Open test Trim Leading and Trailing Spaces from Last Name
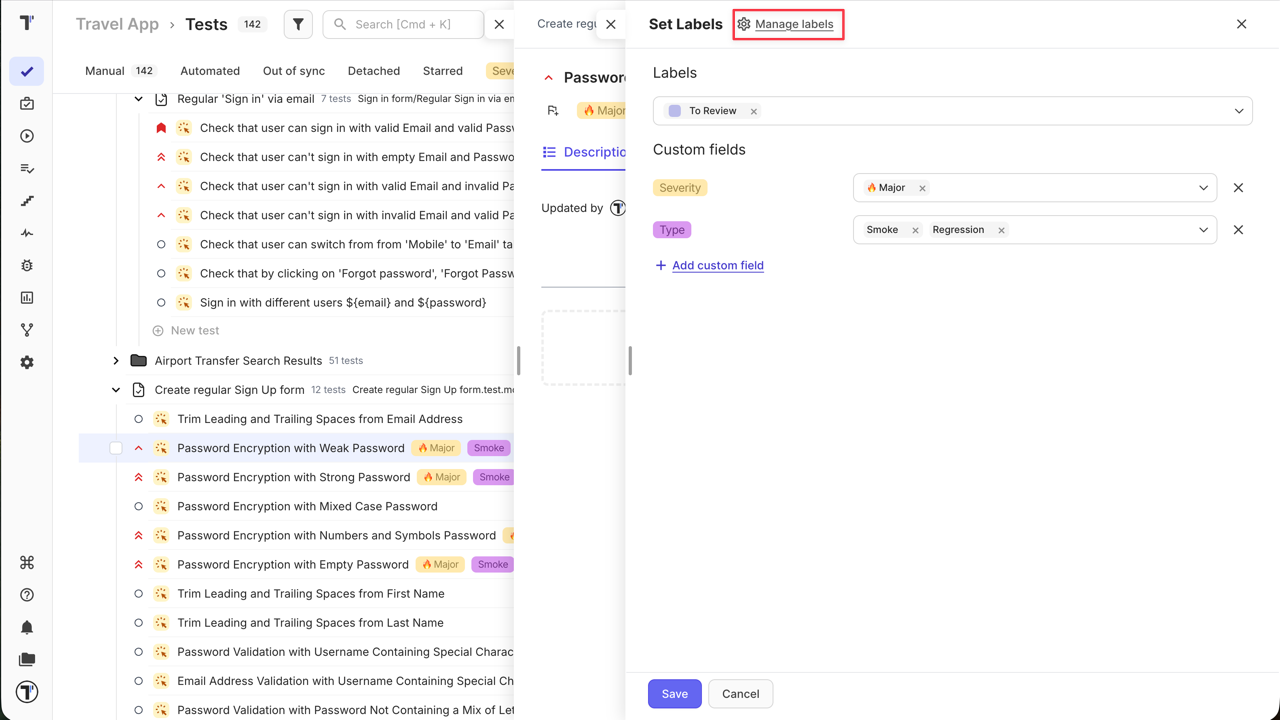The width and height of the screenshot is (1280, 720). 310,622
